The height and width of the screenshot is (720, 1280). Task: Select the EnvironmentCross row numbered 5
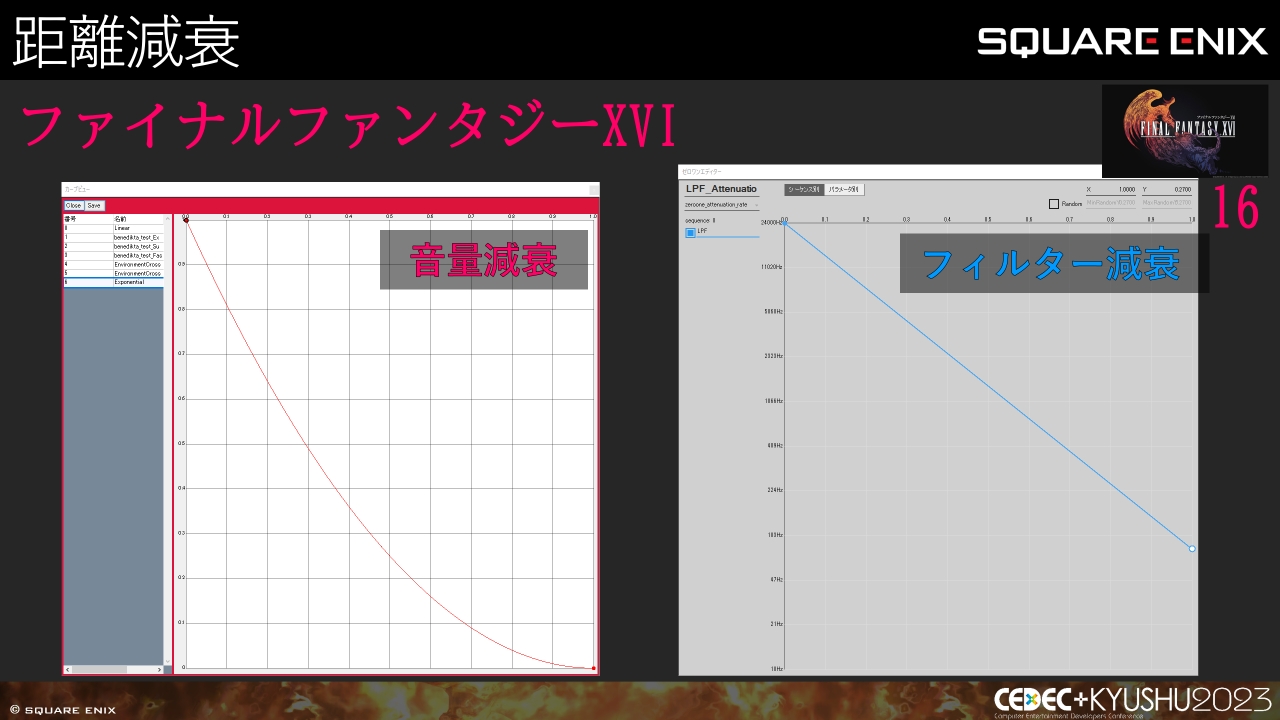click(113, 273)
